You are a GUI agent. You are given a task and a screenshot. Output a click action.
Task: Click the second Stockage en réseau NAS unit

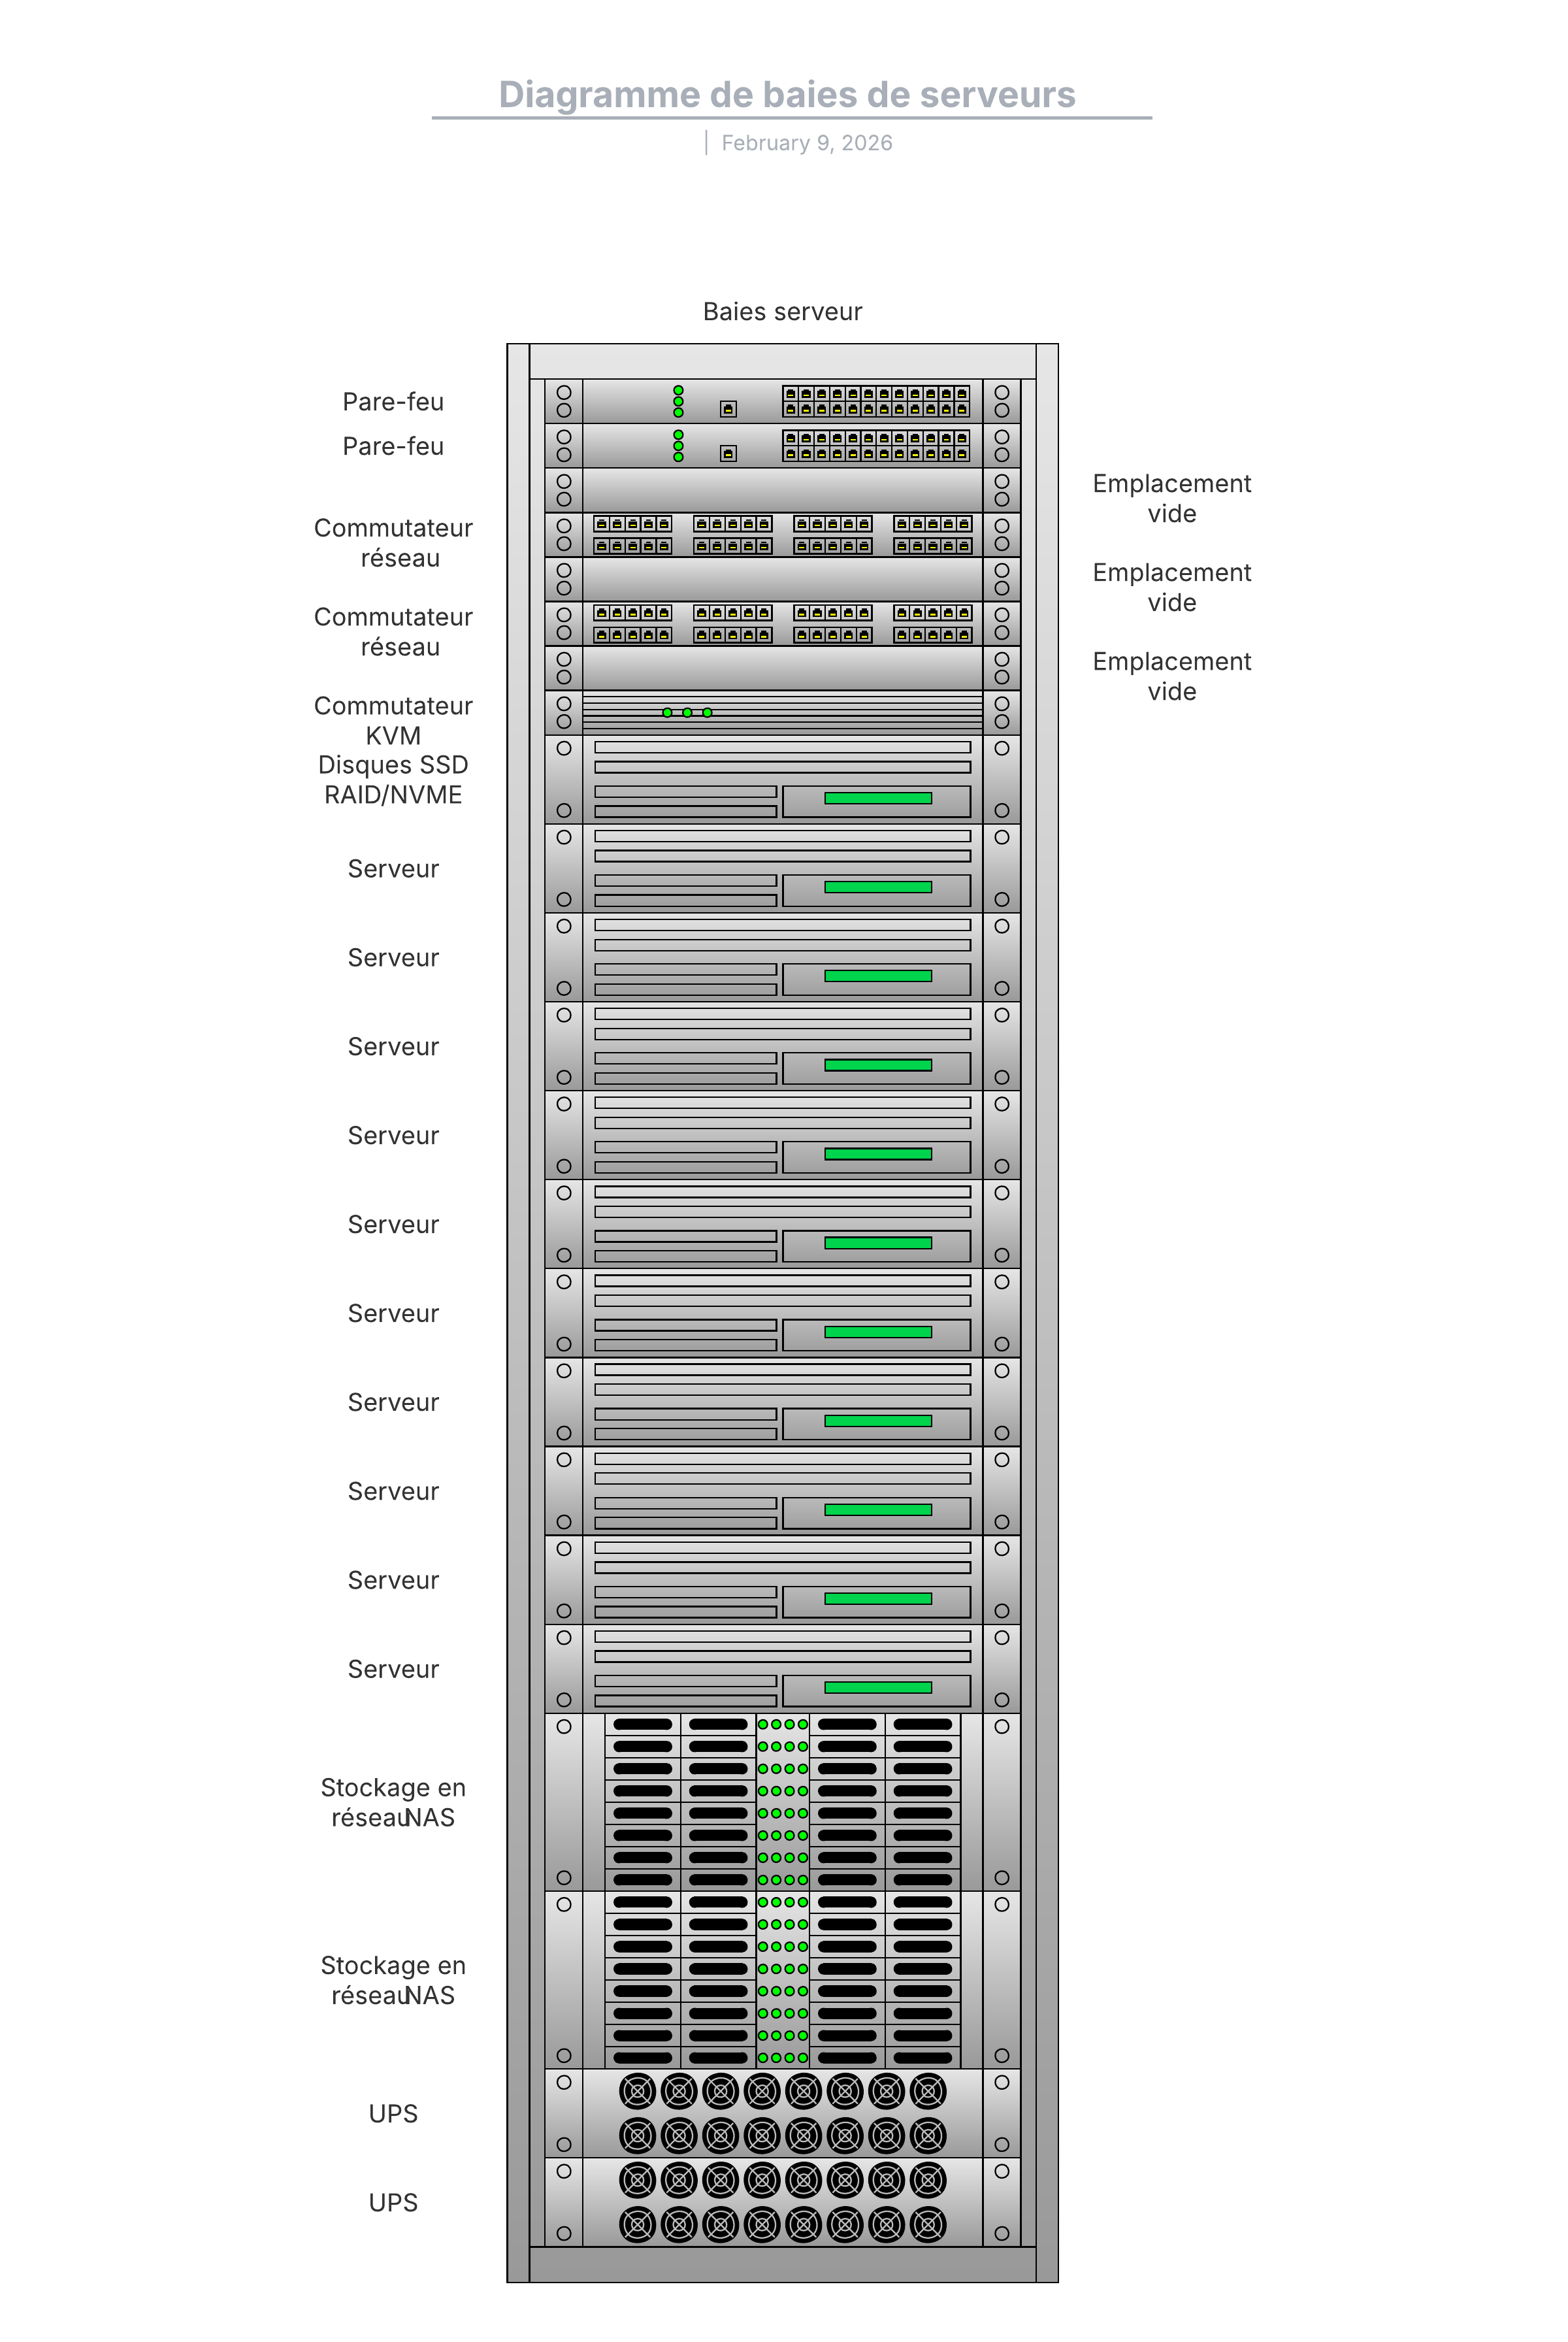(x=782, y=1979)
